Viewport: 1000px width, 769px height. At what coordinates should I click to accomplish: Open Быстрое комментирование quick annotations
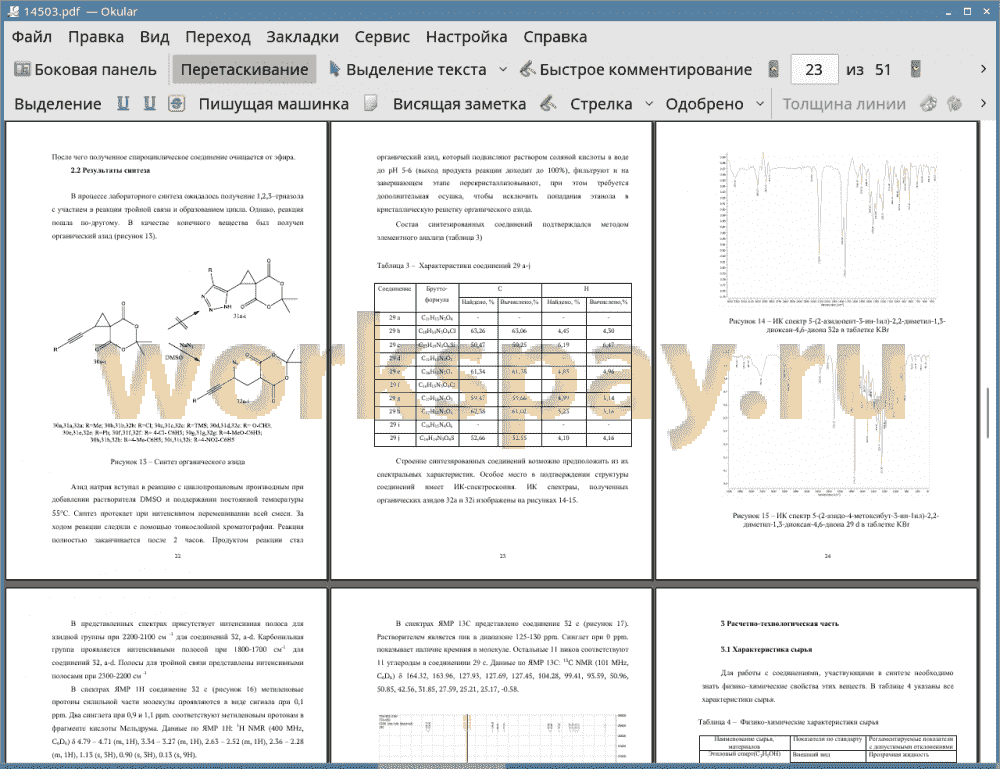tap(636, 70)
